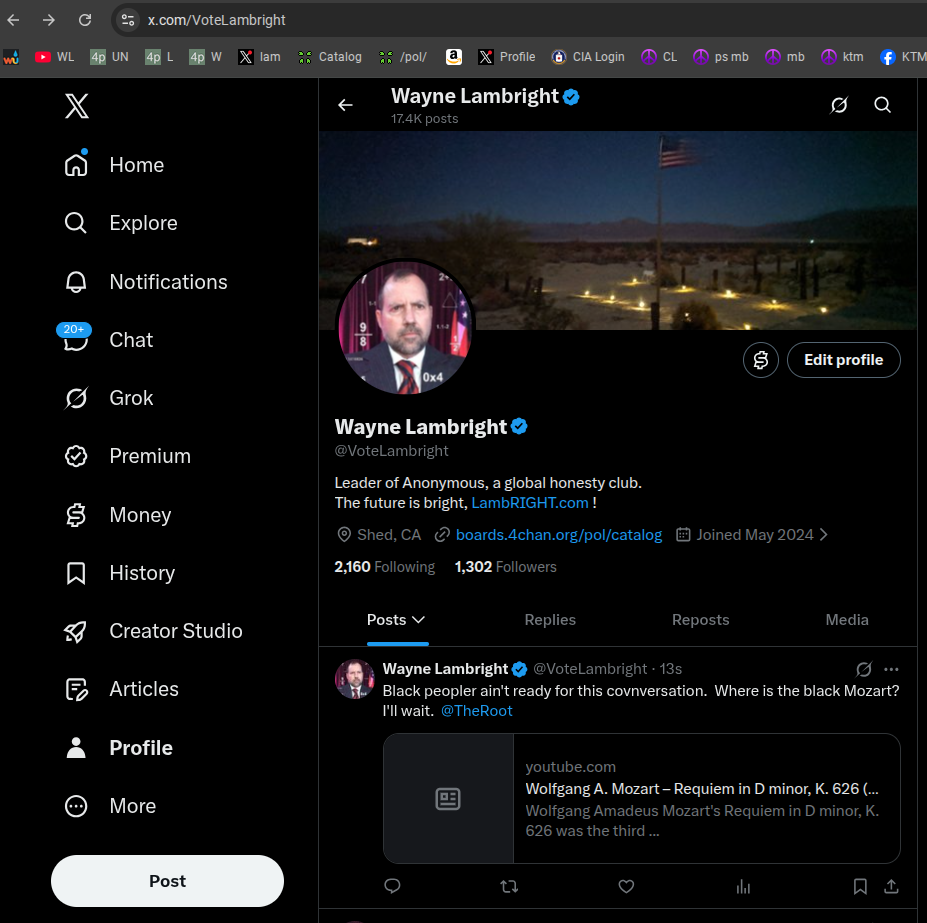Screen dimensions: 927x923
Task: Open CIA Login bookmark
Action: pos(588,57)
